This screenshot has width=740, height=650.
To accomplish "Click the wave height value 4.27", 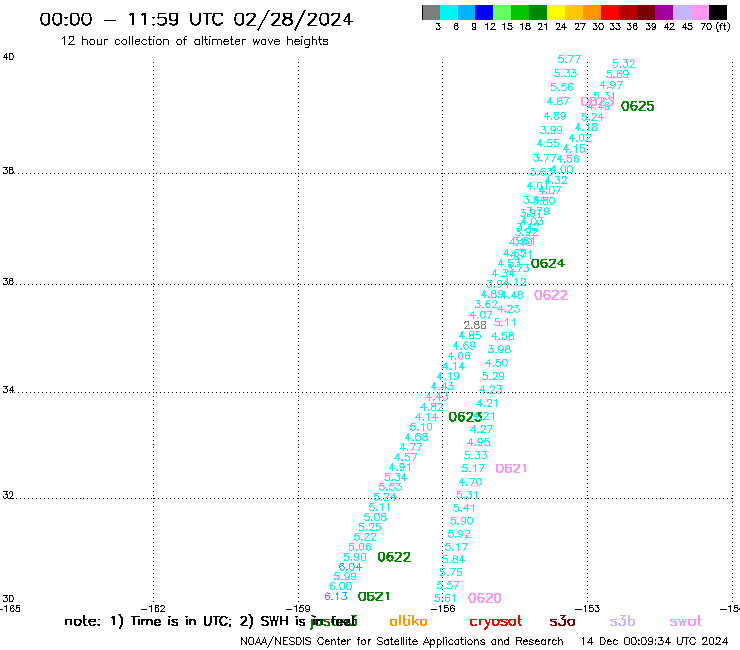I will pyautogui.click(x=481, y=430).
